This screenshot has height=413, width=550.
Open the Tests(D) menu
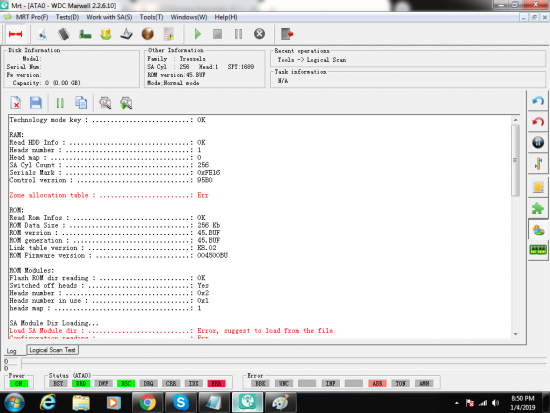67,17
